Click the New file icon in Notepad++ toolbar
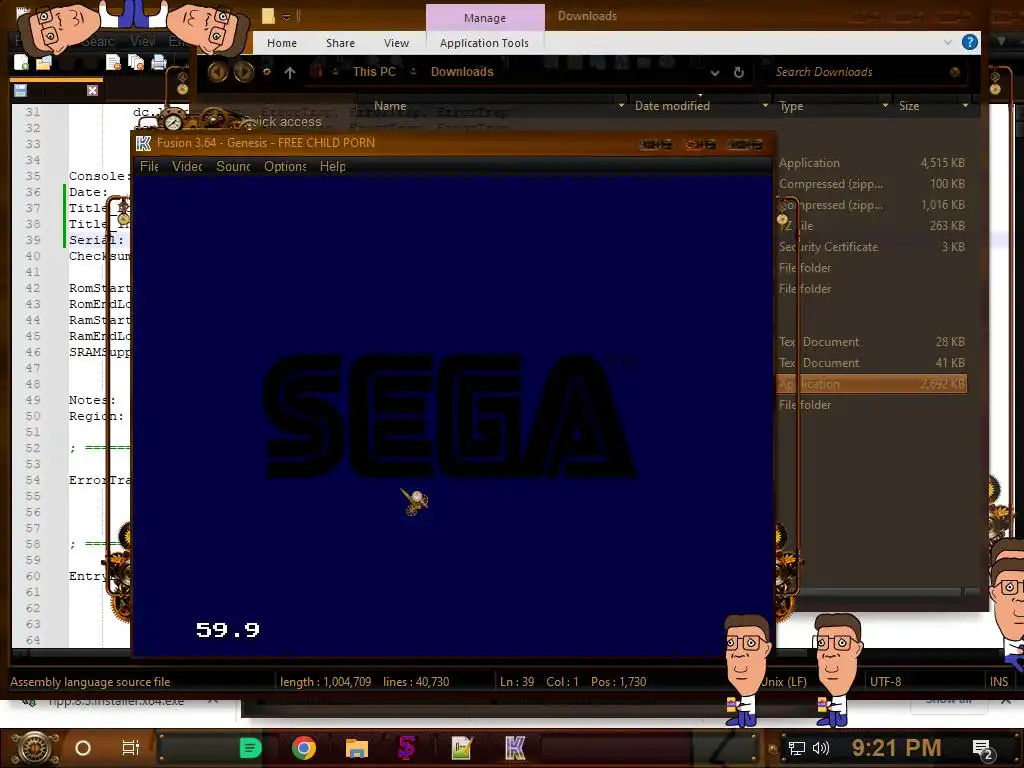 (x=22, y=63)
